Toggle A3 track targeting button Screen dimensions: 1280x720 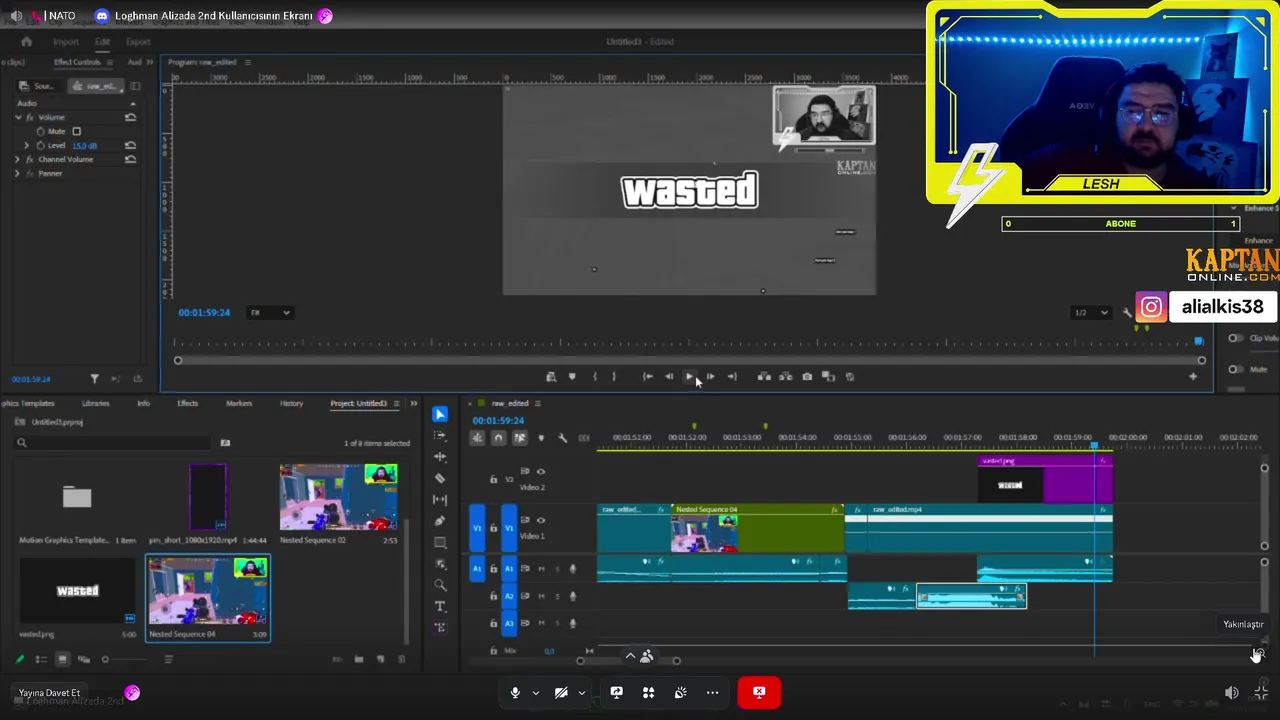coord(509,623)
